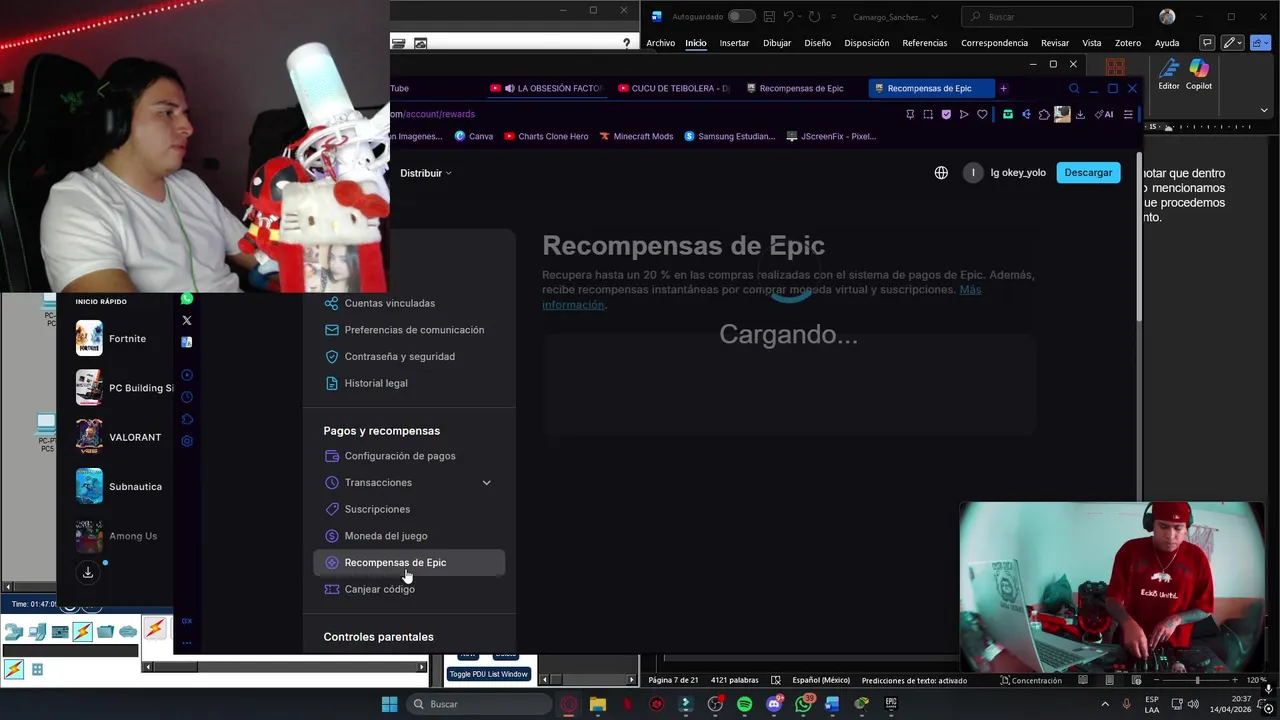The image size is (1280, 720).
Task: Click the Epic launcher downloads icon
Action: click(88, 572)
